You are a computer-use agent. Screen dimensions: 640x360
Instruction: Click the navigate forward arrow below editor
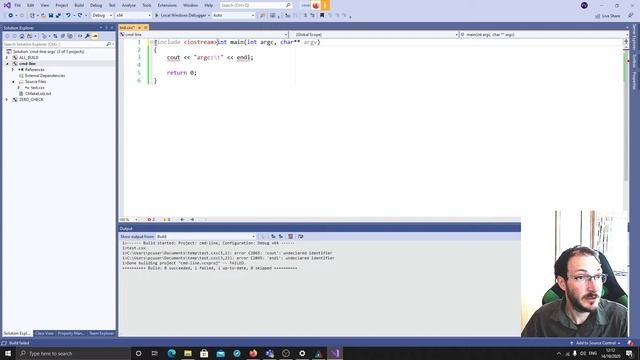192,220
